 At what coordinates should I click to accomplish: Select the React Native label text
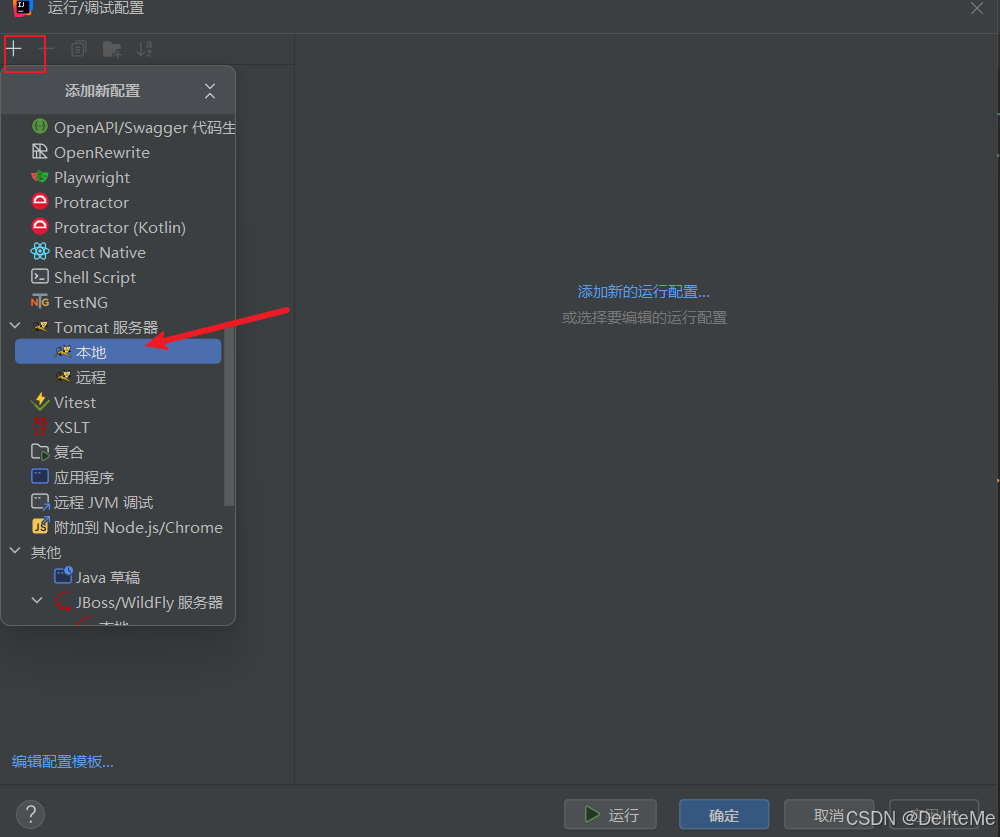tap(99, 253)
